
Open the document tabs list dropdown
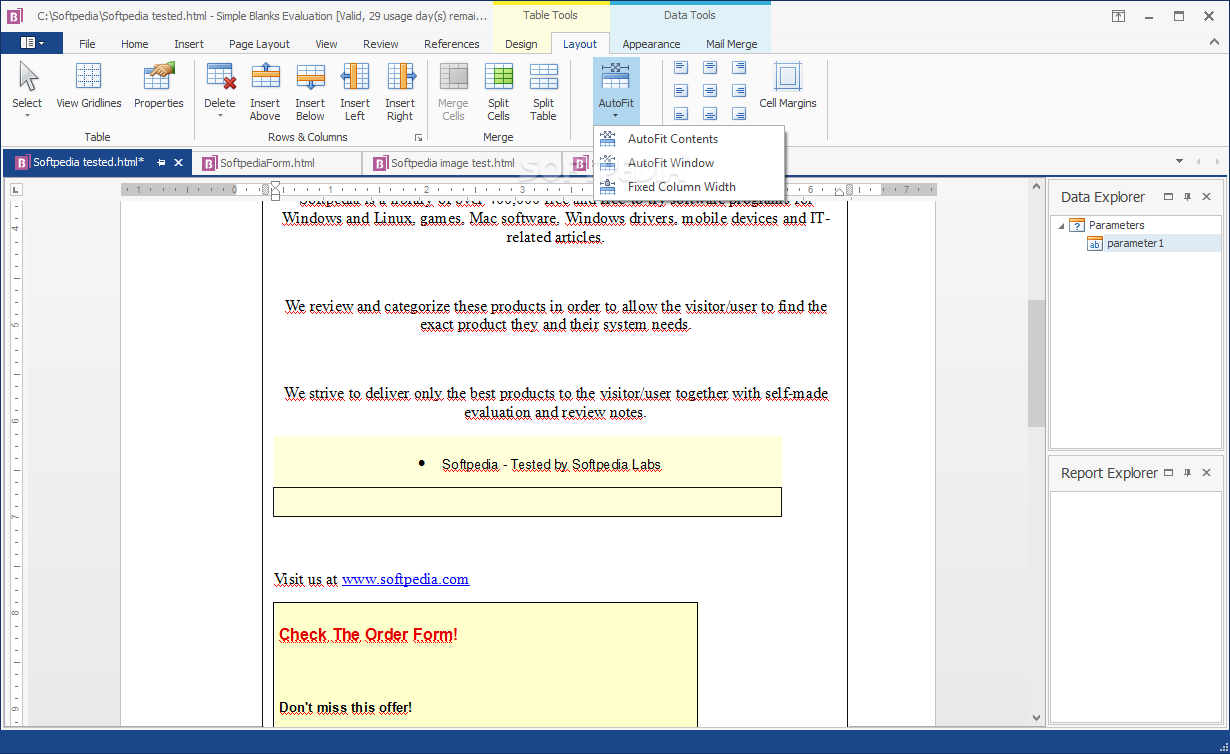point(1180,161)
